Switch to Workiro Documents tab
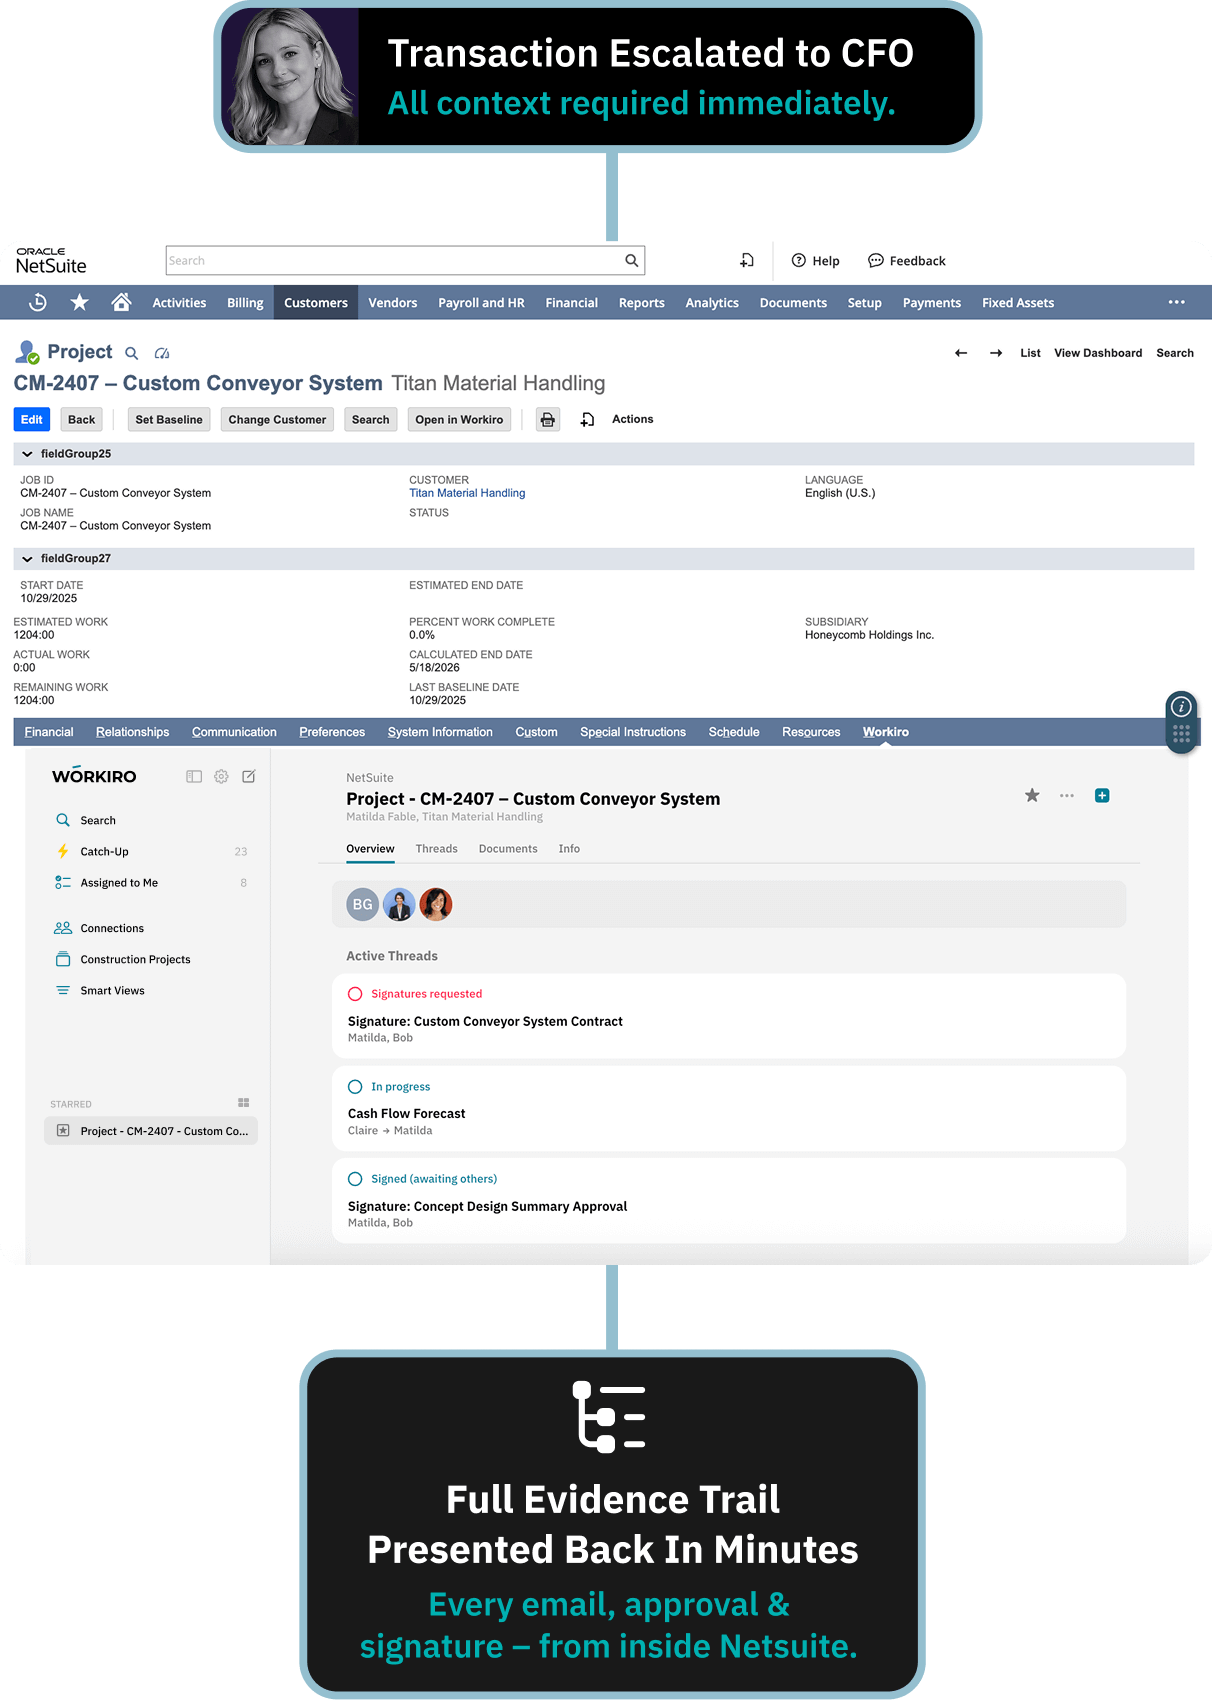This screenshot has height=1700, width=1213. tap(508, 849)
